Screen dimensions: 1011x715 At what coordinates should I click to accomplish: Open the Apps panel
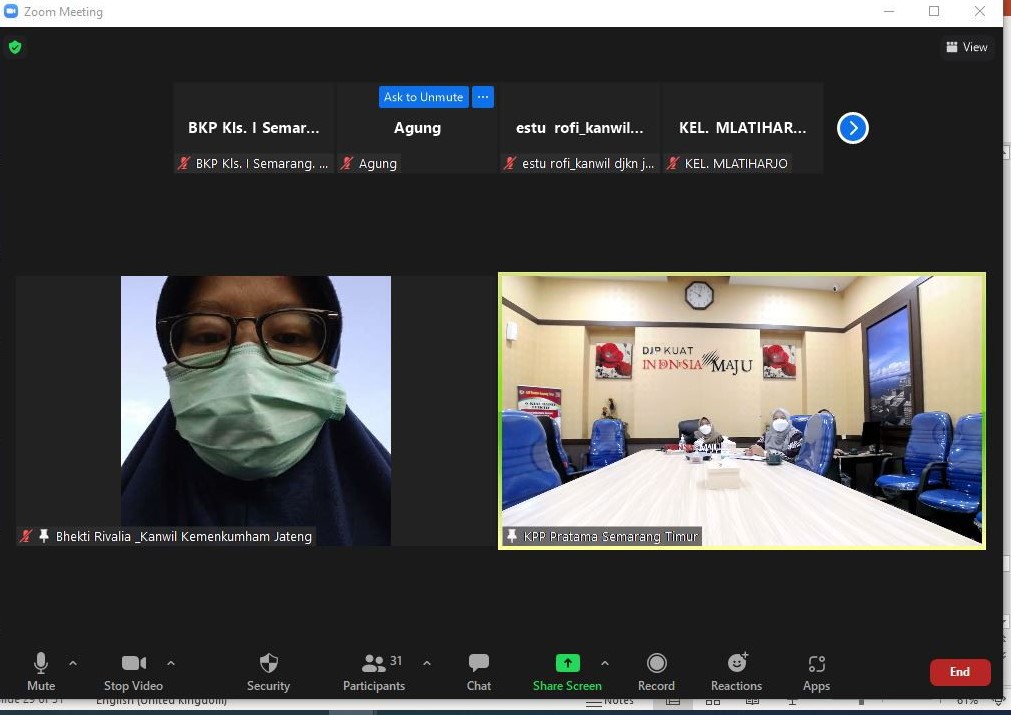pyautogui.click(x=816, y=670)
